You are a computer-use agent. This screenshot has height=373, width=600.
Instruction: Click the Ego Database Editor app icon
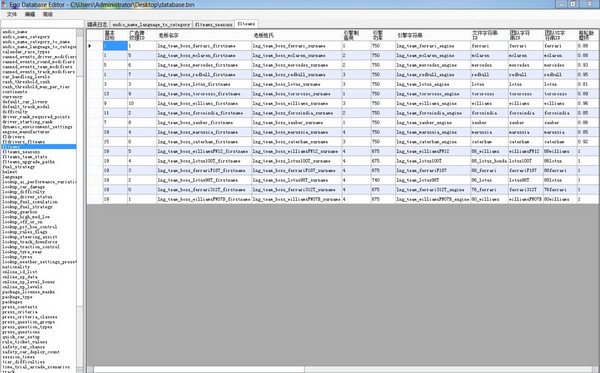coord(4,4)
